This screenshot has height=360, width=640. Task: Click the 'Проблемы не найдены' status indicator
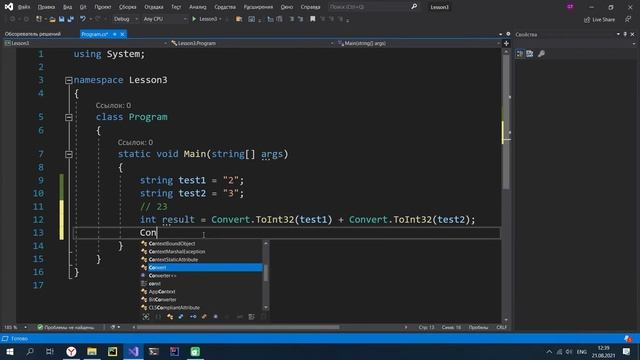tap(66, 327)
